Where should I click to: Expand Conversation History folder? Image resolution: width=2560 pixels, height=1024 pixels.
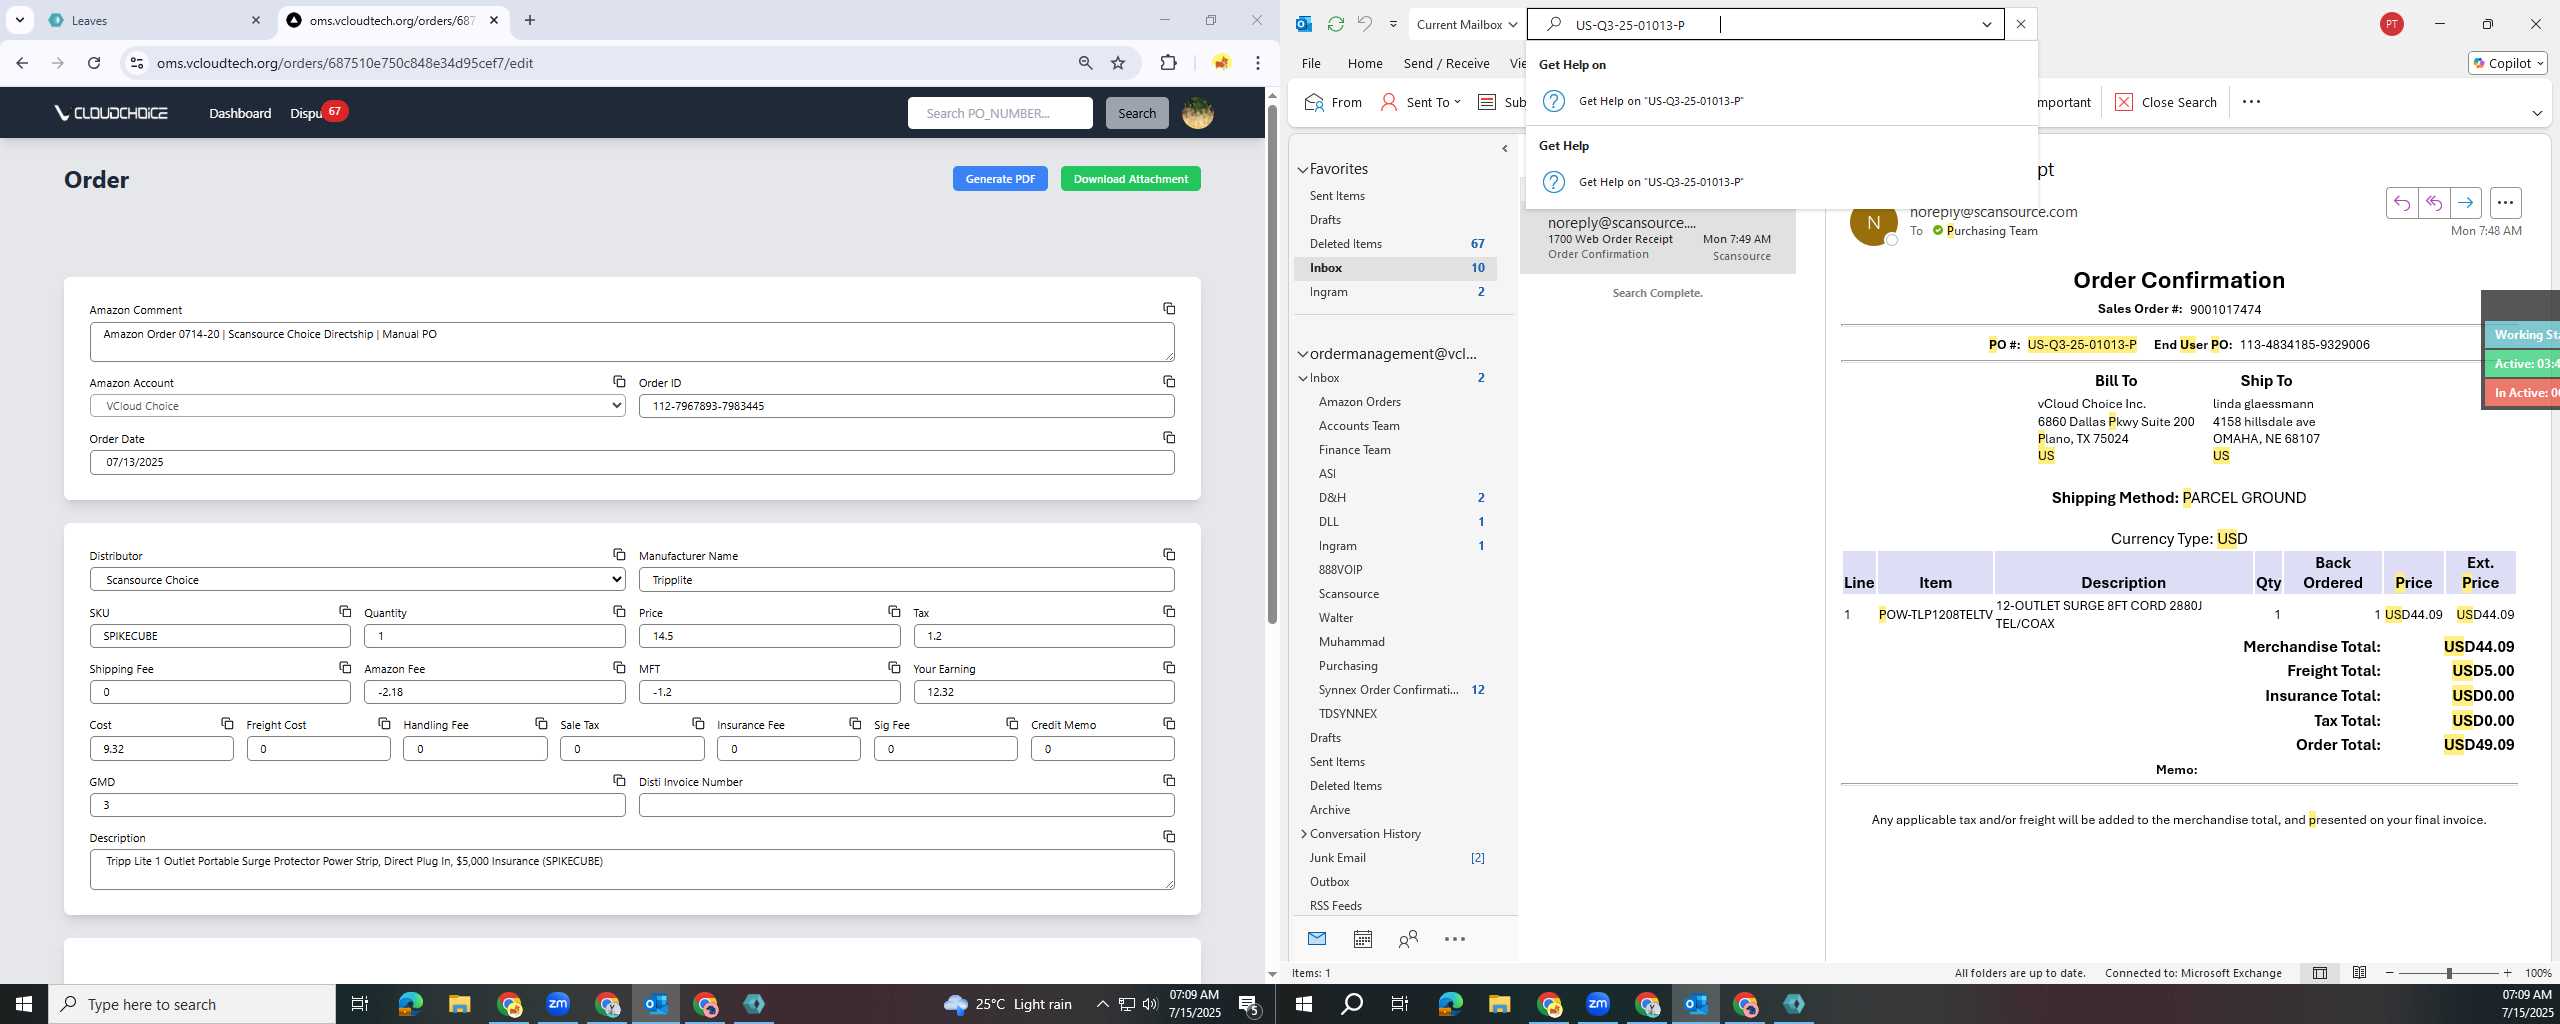(1303, 834)
